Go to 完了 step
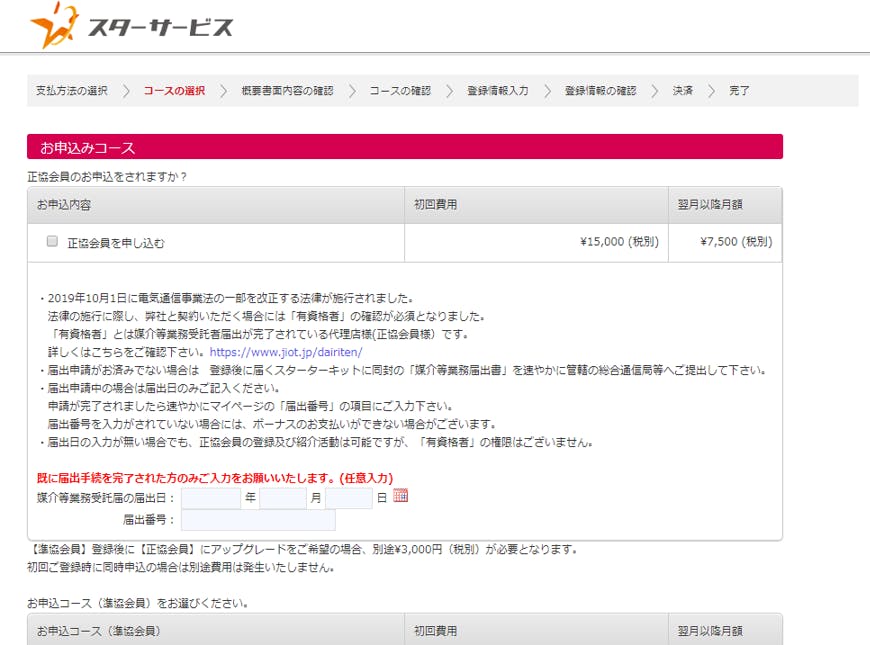Image resolution: width=870 pixels, height=645 pixels. 739,91
